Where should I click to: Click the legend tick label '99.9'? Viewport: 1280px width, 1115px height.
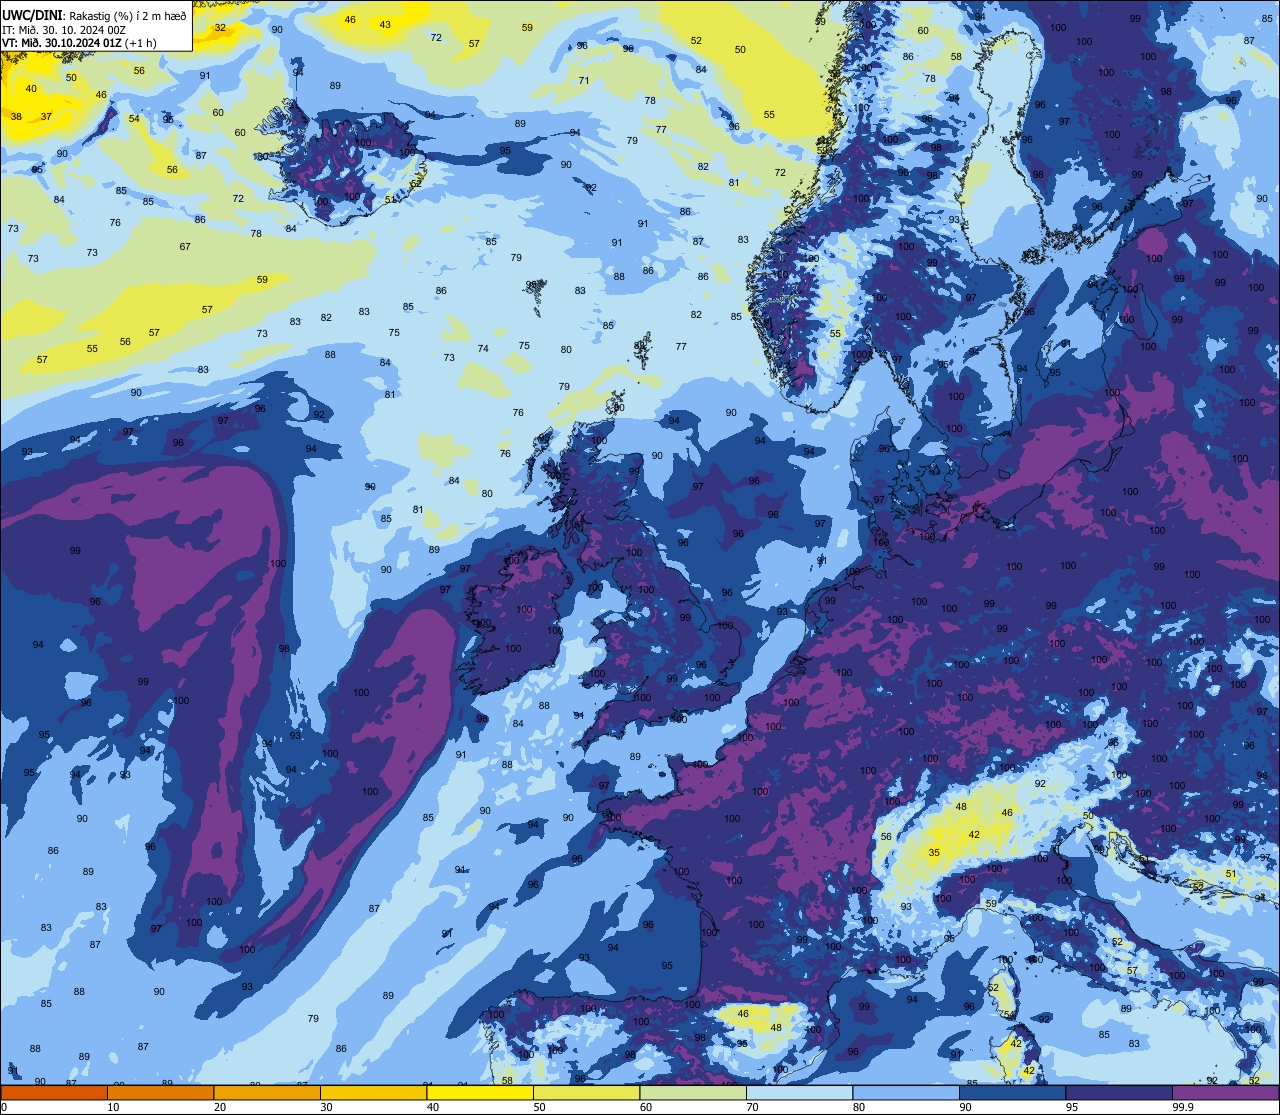1183,1106
